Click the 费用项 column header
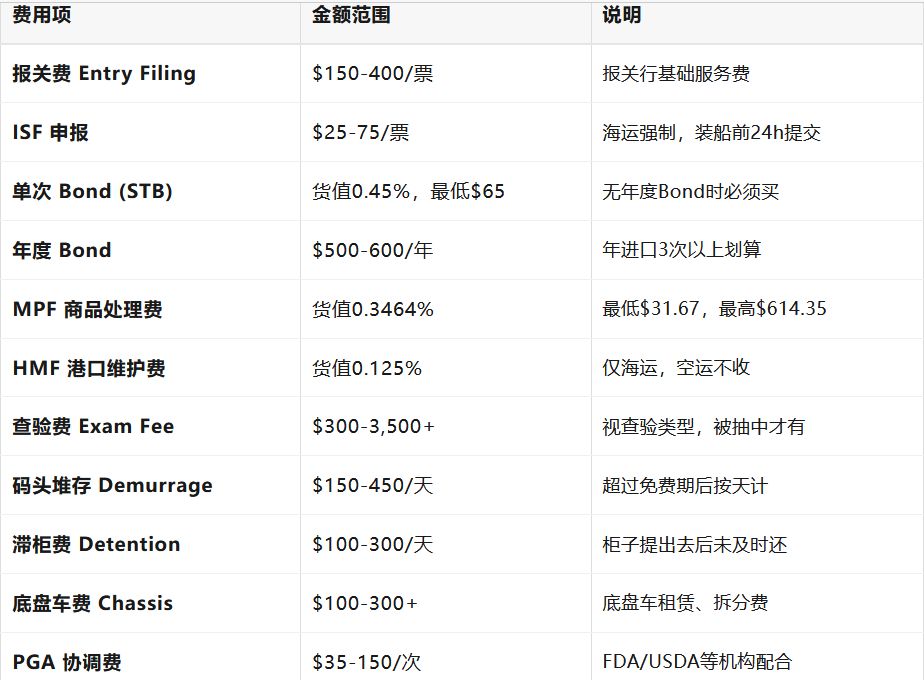 tap(42, 15)
